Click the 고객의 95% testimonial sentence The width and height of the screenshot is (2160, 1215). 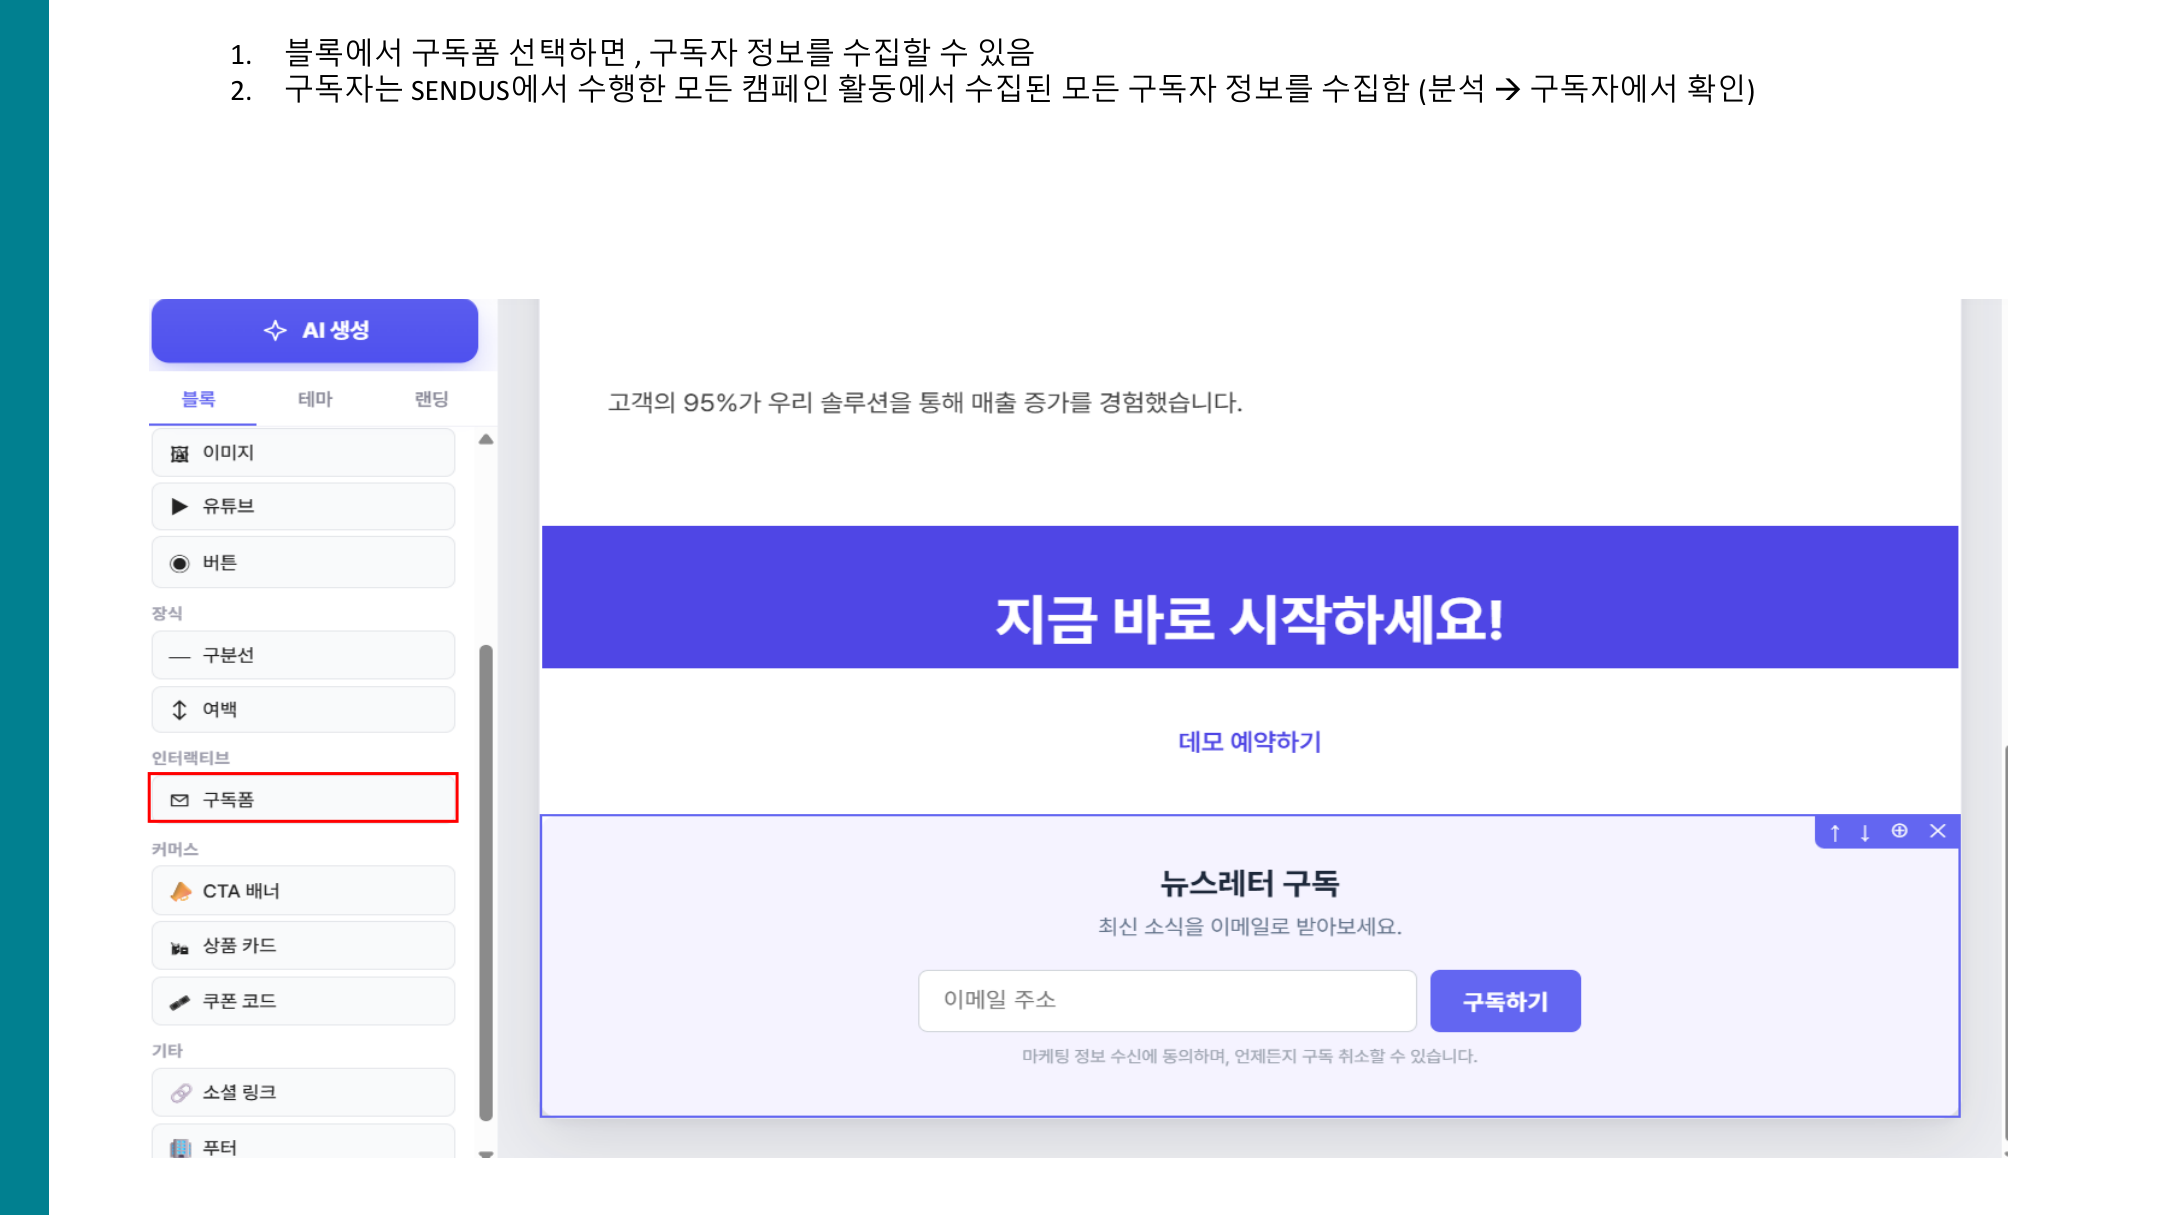tap(925, 403)
